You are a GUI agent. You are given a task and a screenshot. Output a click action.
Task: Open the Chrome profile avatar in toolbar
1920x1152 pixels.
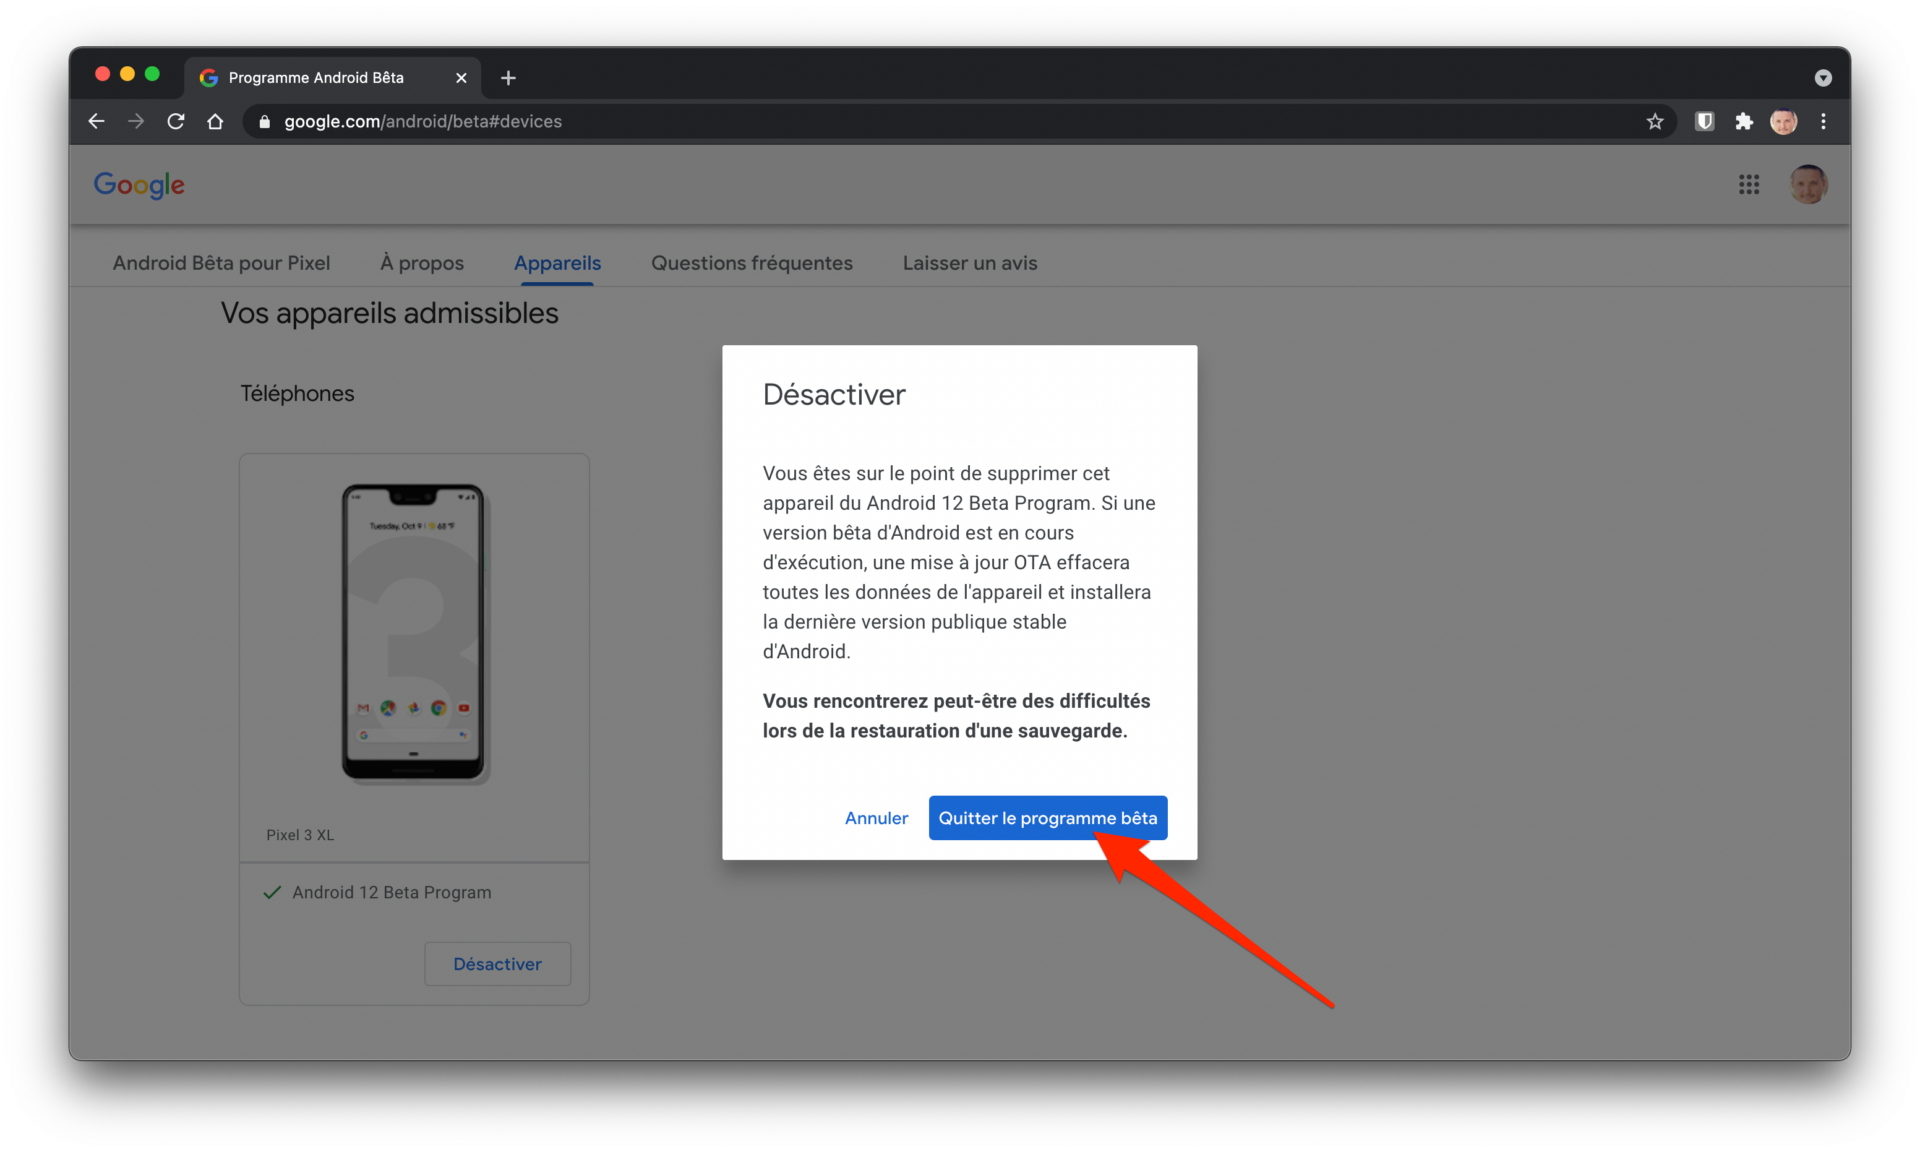coord(1783,121)
